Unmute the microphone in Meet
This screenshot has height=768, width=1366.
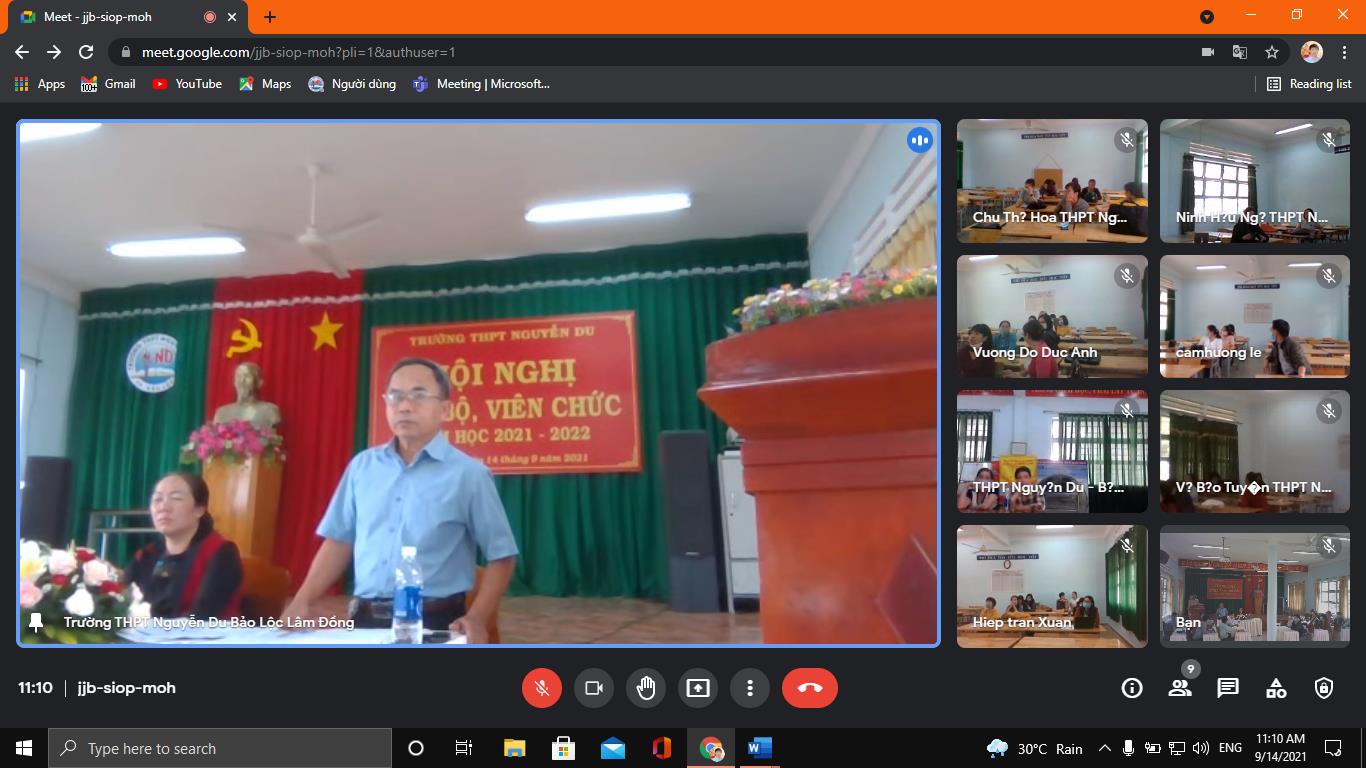pos(542,687)
